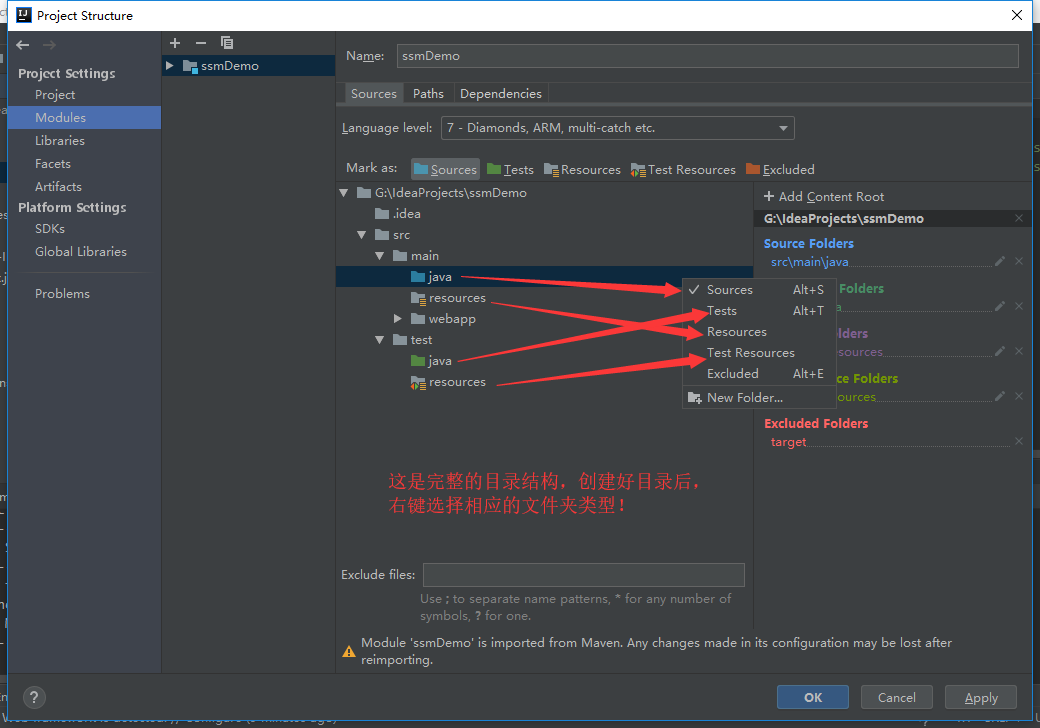Click the Apply button
The width and height of the screenshot is (1040, 728).
[981, 698]
